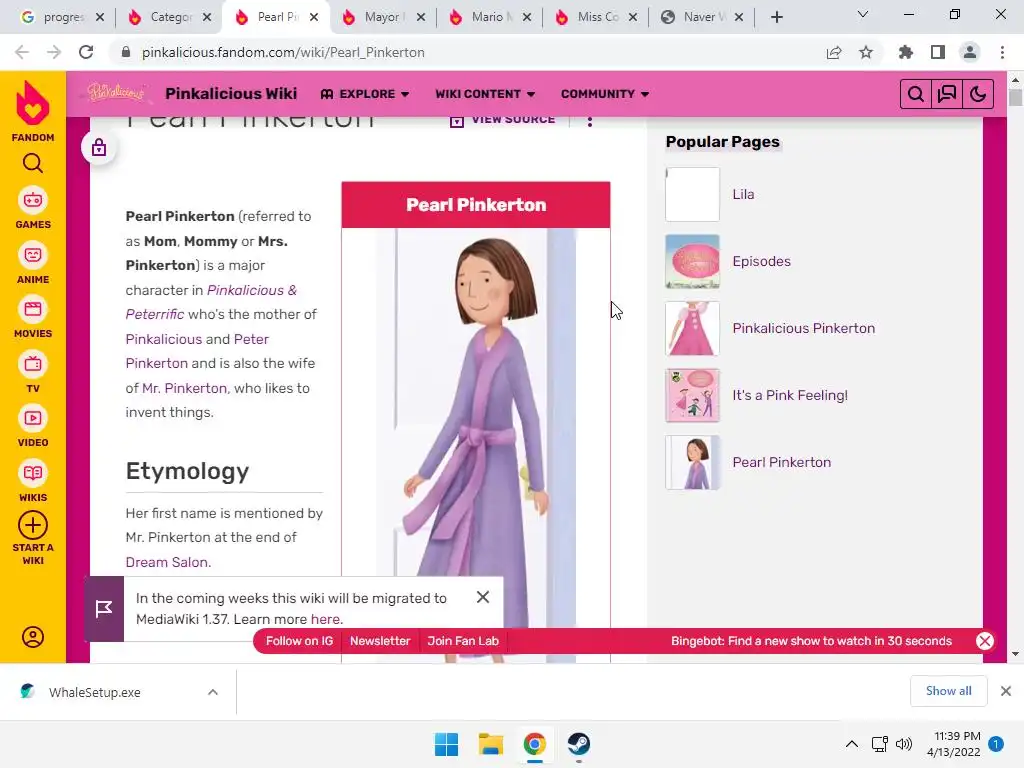The height and width of the screenshot is (768, 1024).
Task: Open the Bingebot find a show link
Action: click(x=811, y=641)
